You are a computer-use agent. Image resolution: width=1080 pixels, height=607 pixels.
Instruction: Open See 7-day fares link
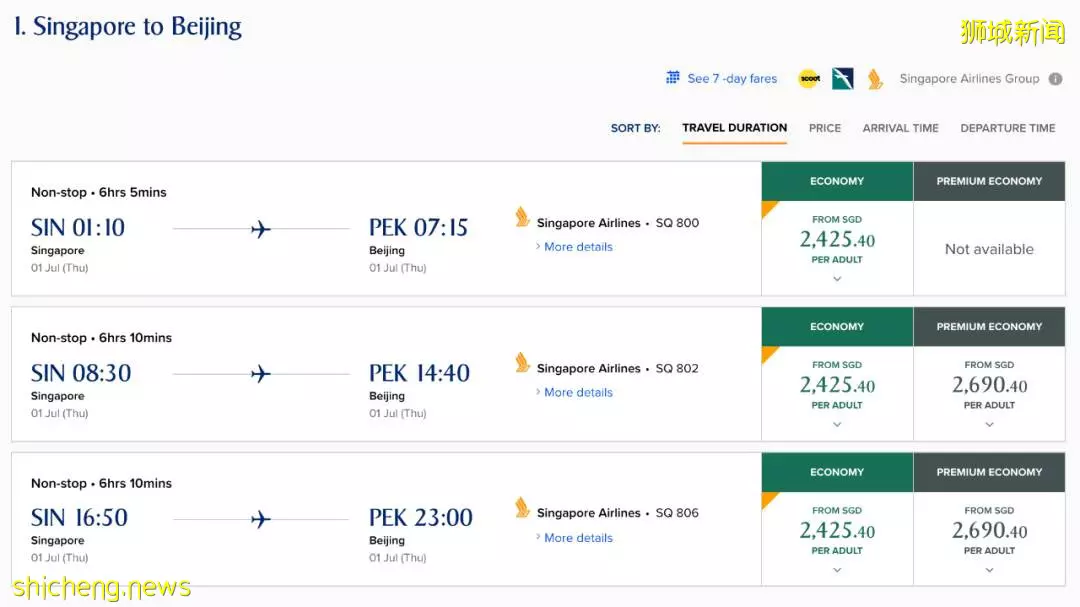pos(731,79)
